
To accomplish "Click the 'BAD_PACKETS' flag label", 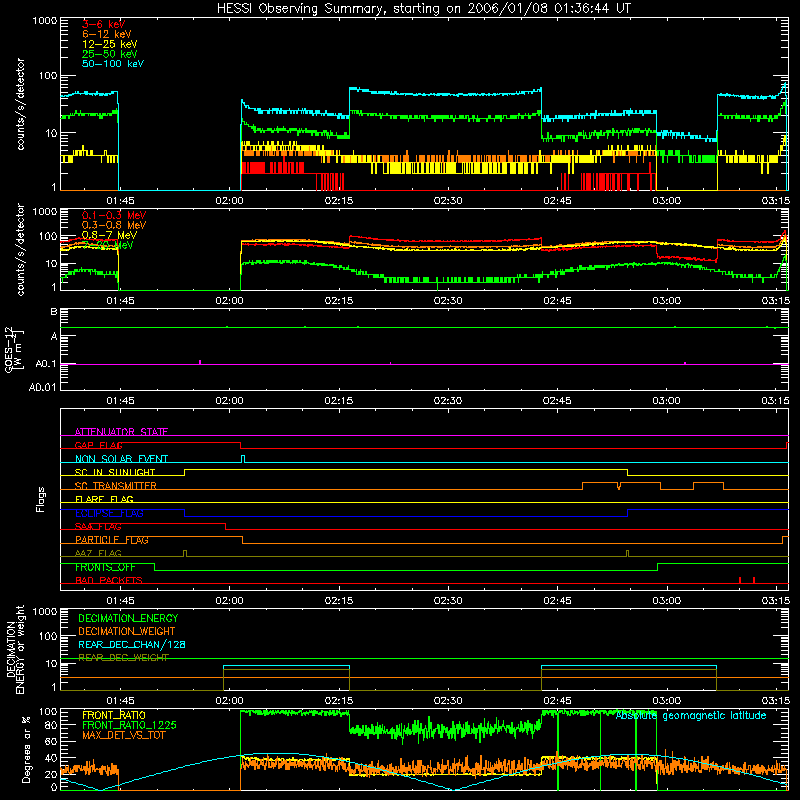I will pos(109,580).
